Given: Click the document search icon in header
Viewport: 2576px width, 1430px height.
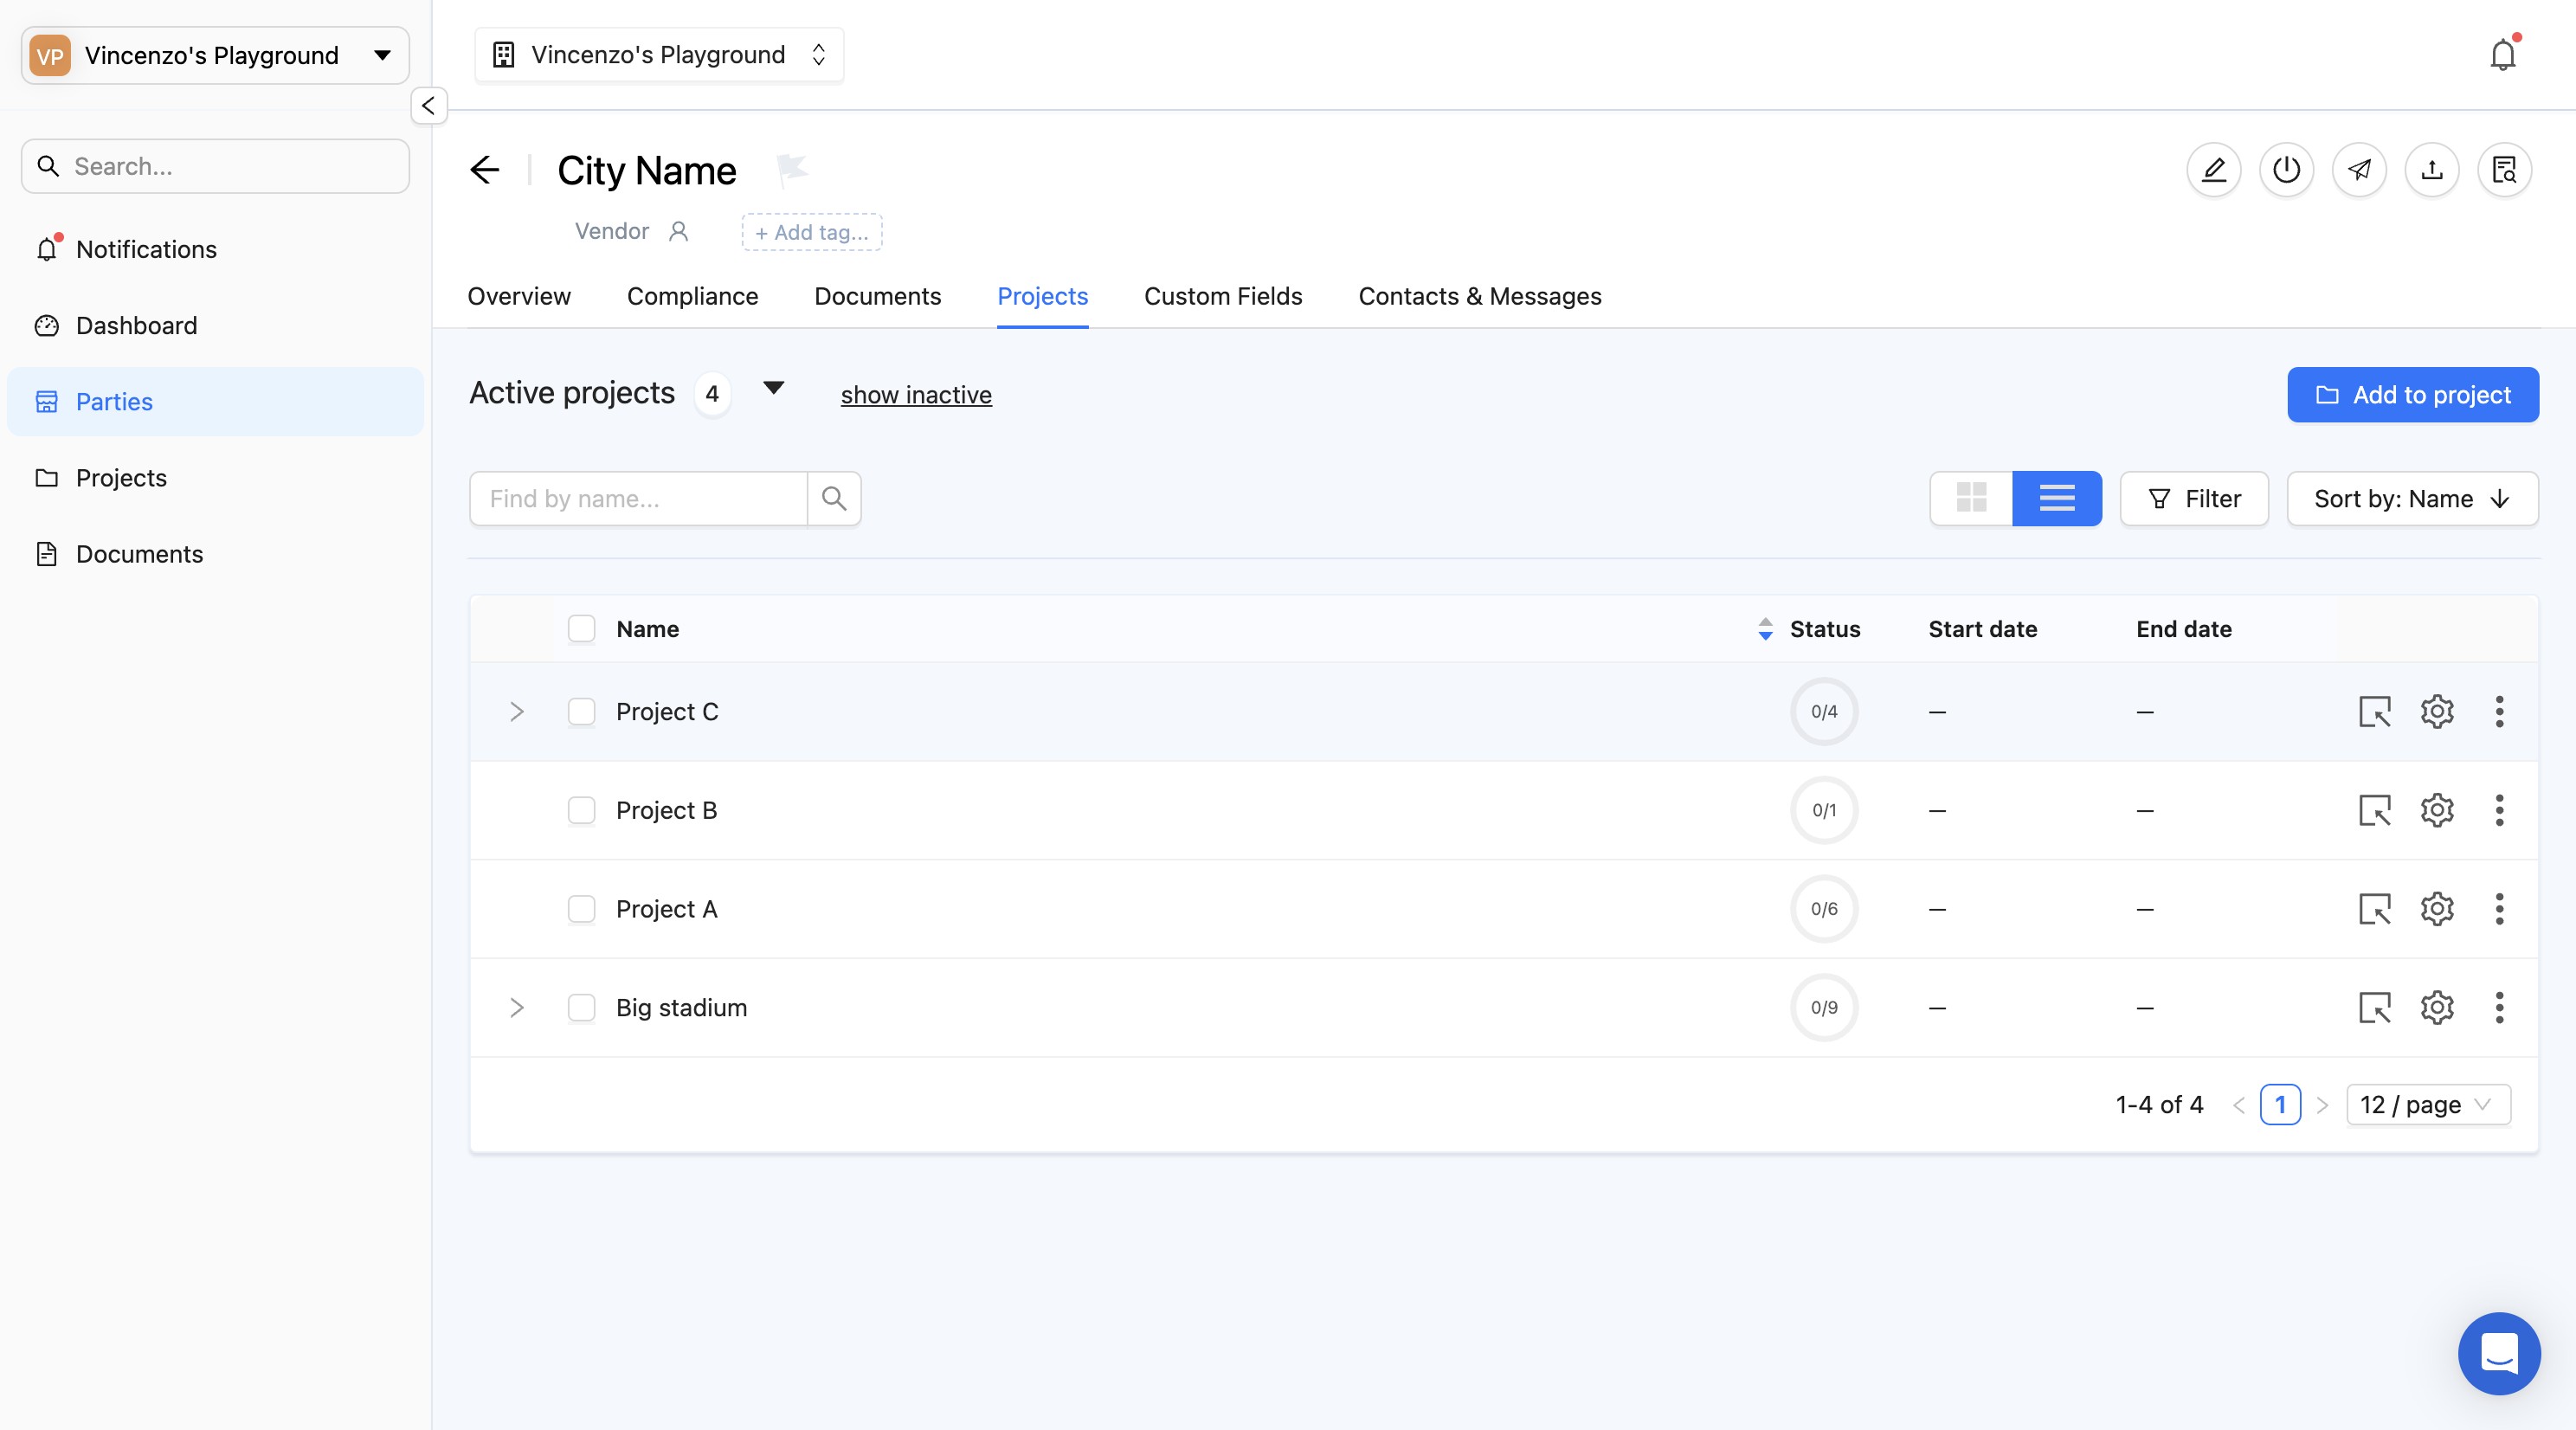Looking at the screenshot, I should (2504, 170).
